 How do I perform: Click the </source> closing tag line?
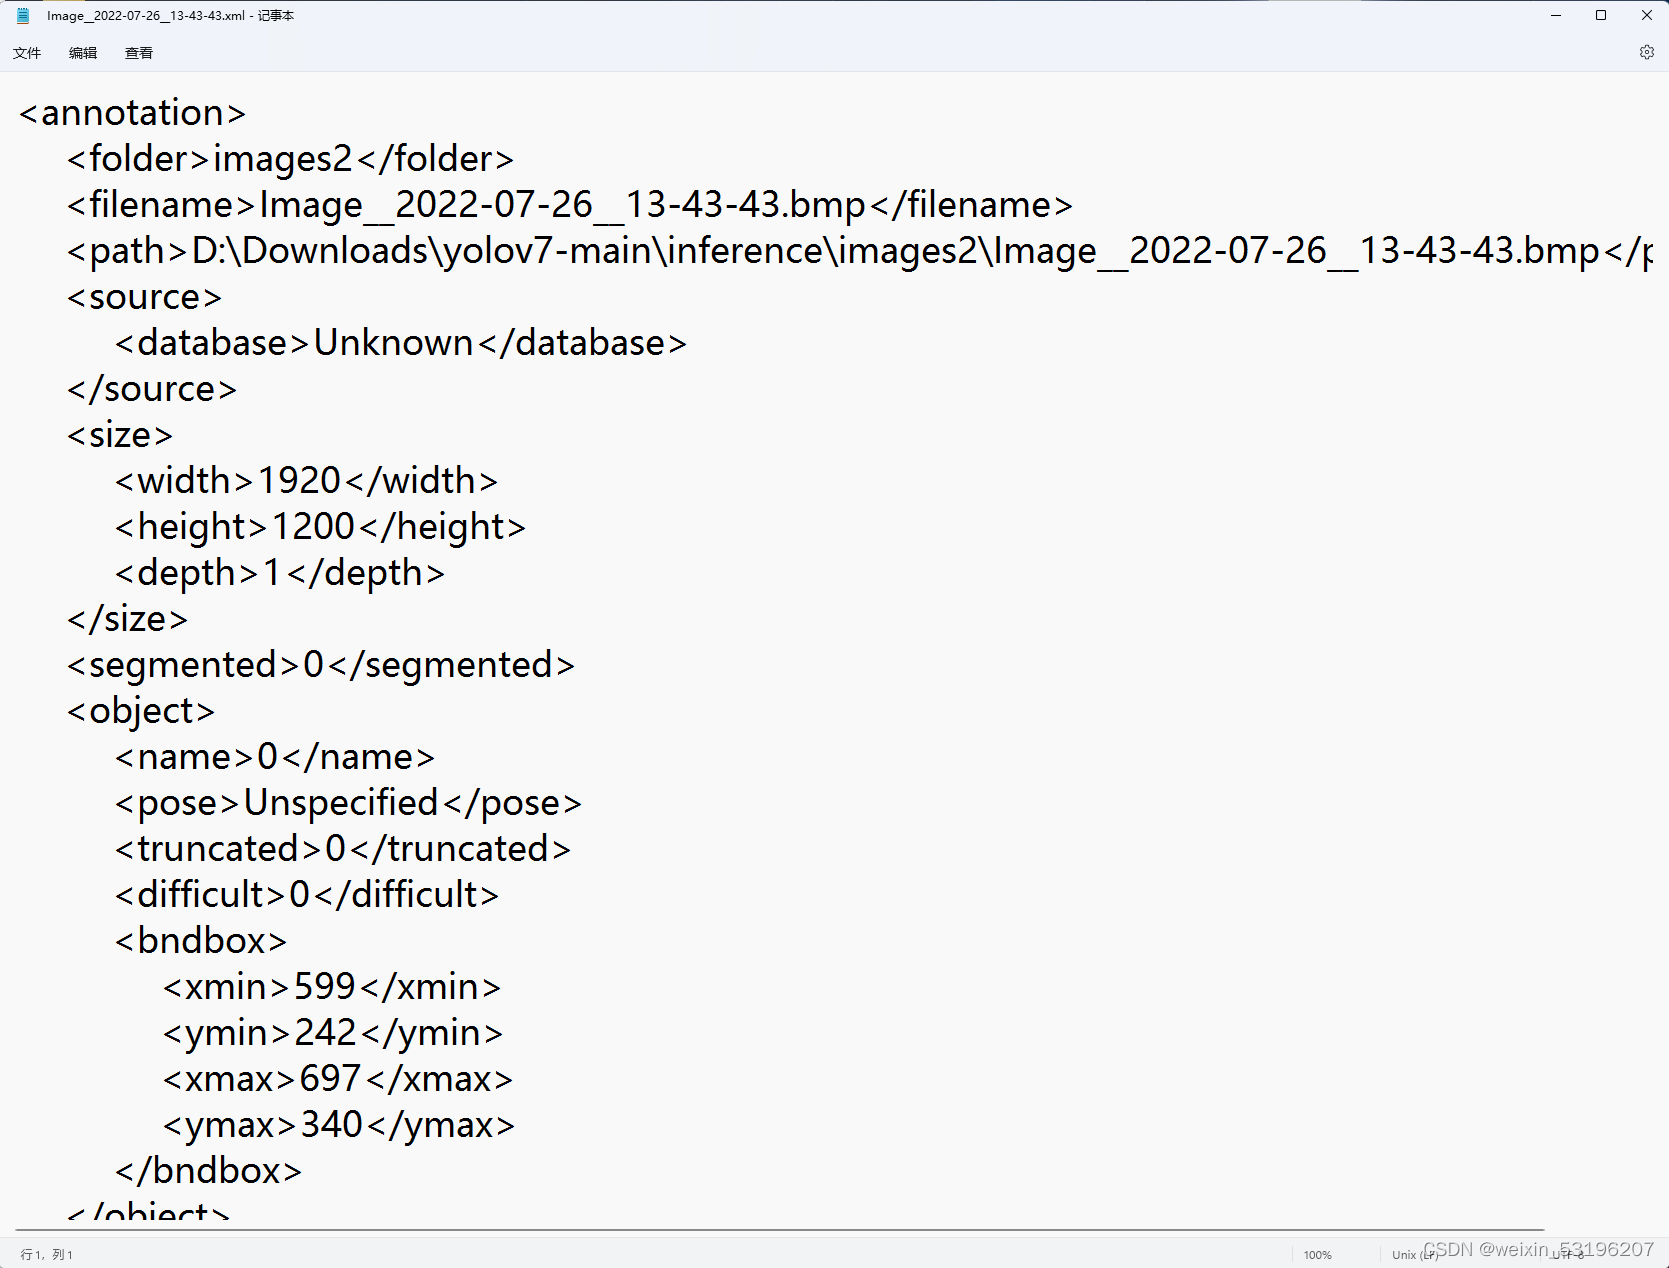click(152, 389)
